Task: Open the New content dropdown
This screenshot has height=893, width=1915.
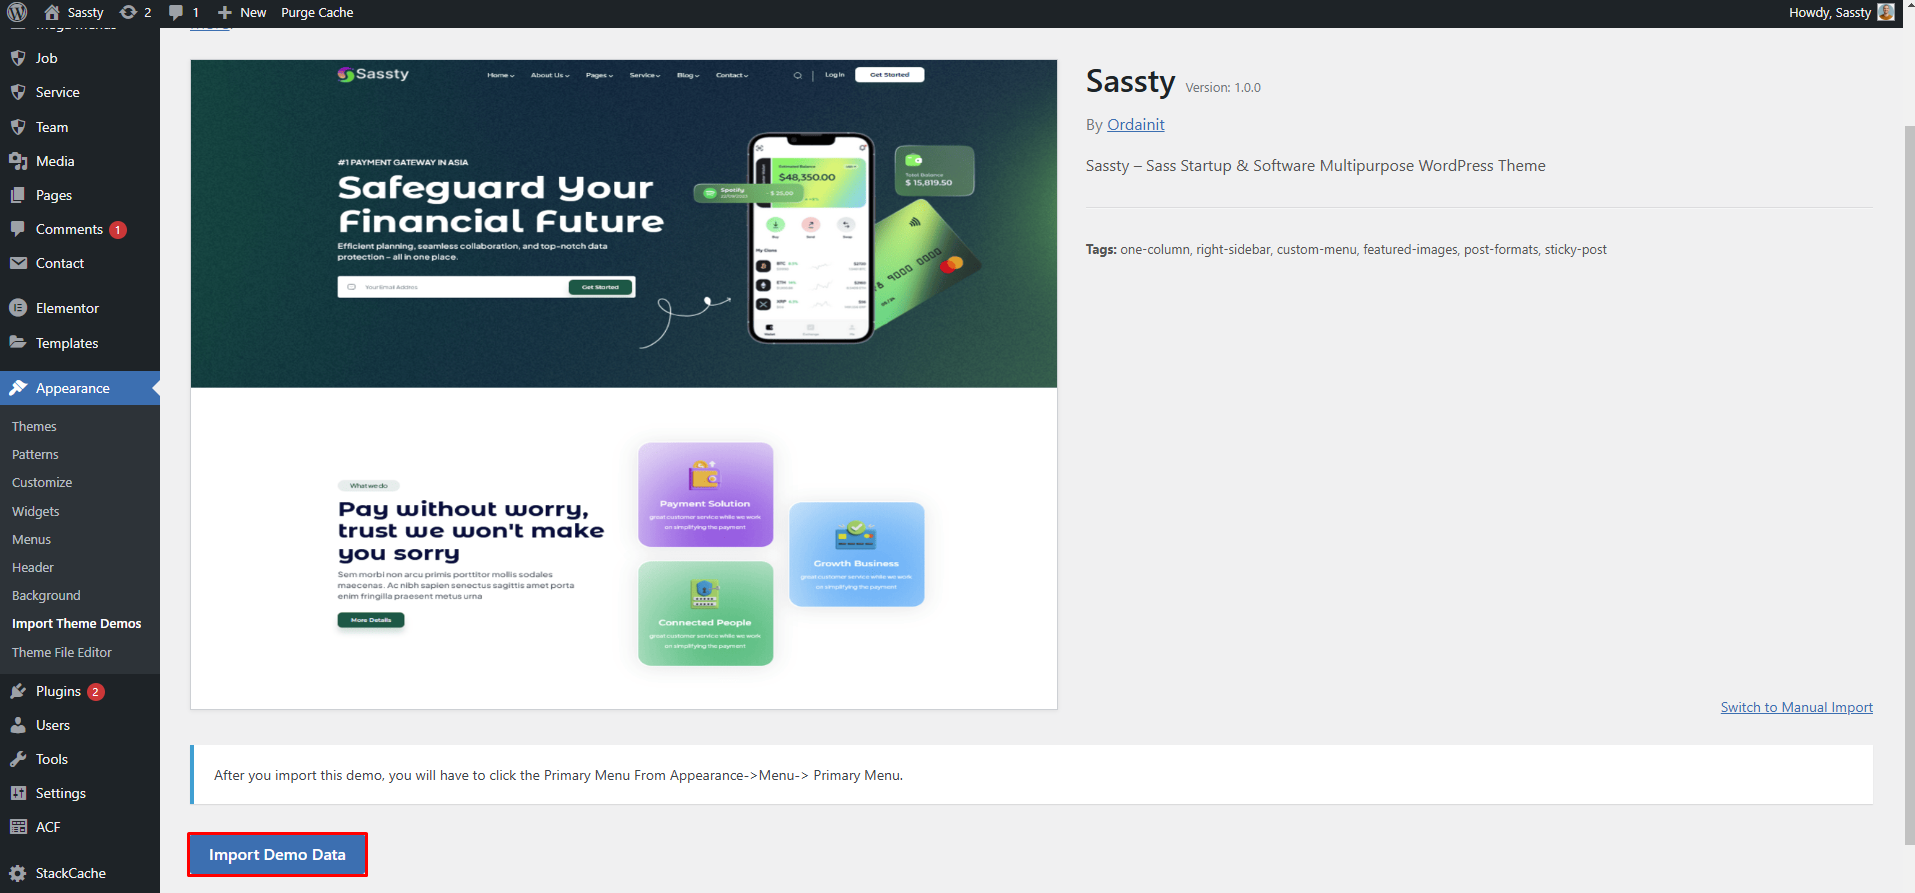Action: pyautogui.click(x=242, y=12)
